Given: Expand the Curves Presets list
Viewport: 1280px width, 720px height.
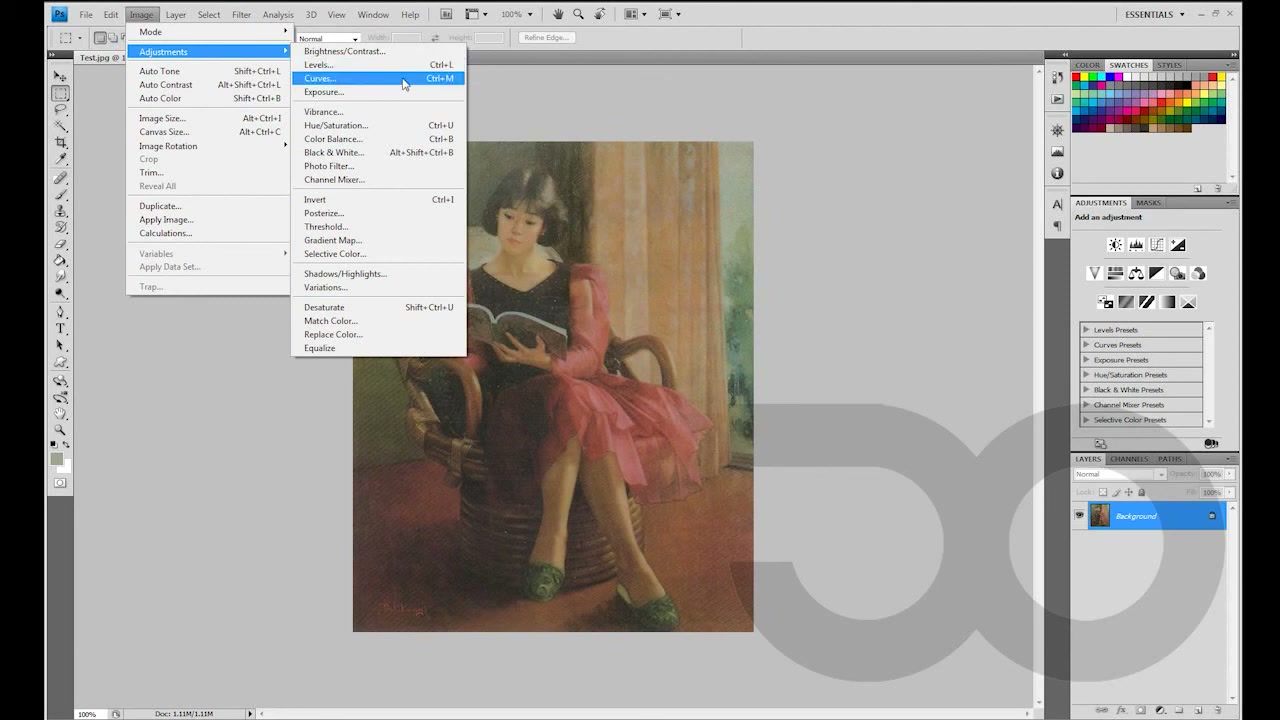Looking at the screenshot, I should pyautogui.click(x=1087, y=345).
